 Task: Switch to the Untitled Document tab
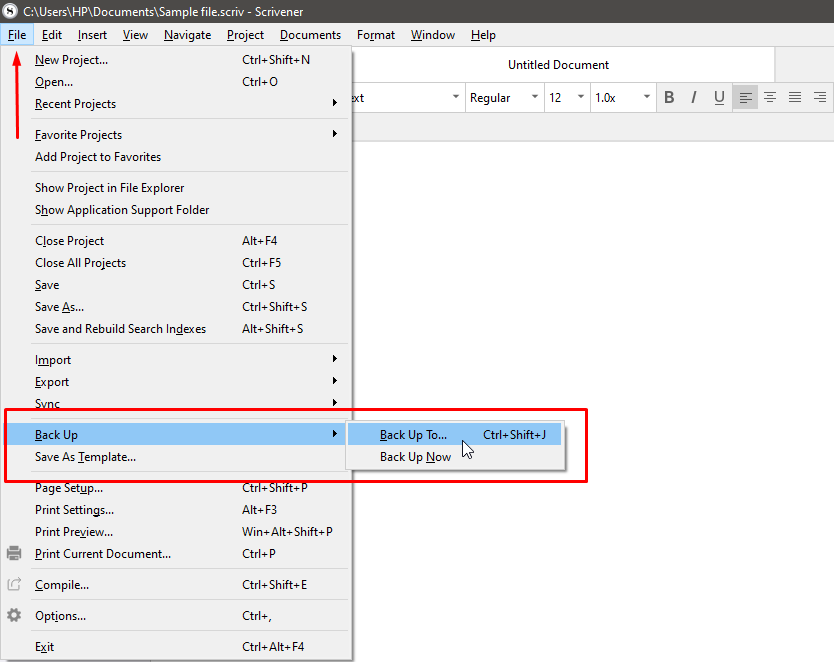pos(558,64)
